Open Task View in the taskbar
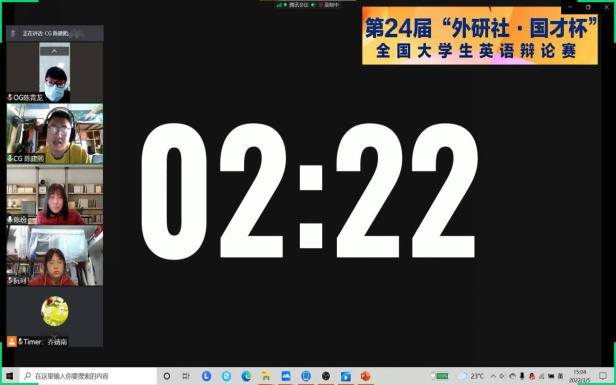616x385 pixels. point(186,376)
